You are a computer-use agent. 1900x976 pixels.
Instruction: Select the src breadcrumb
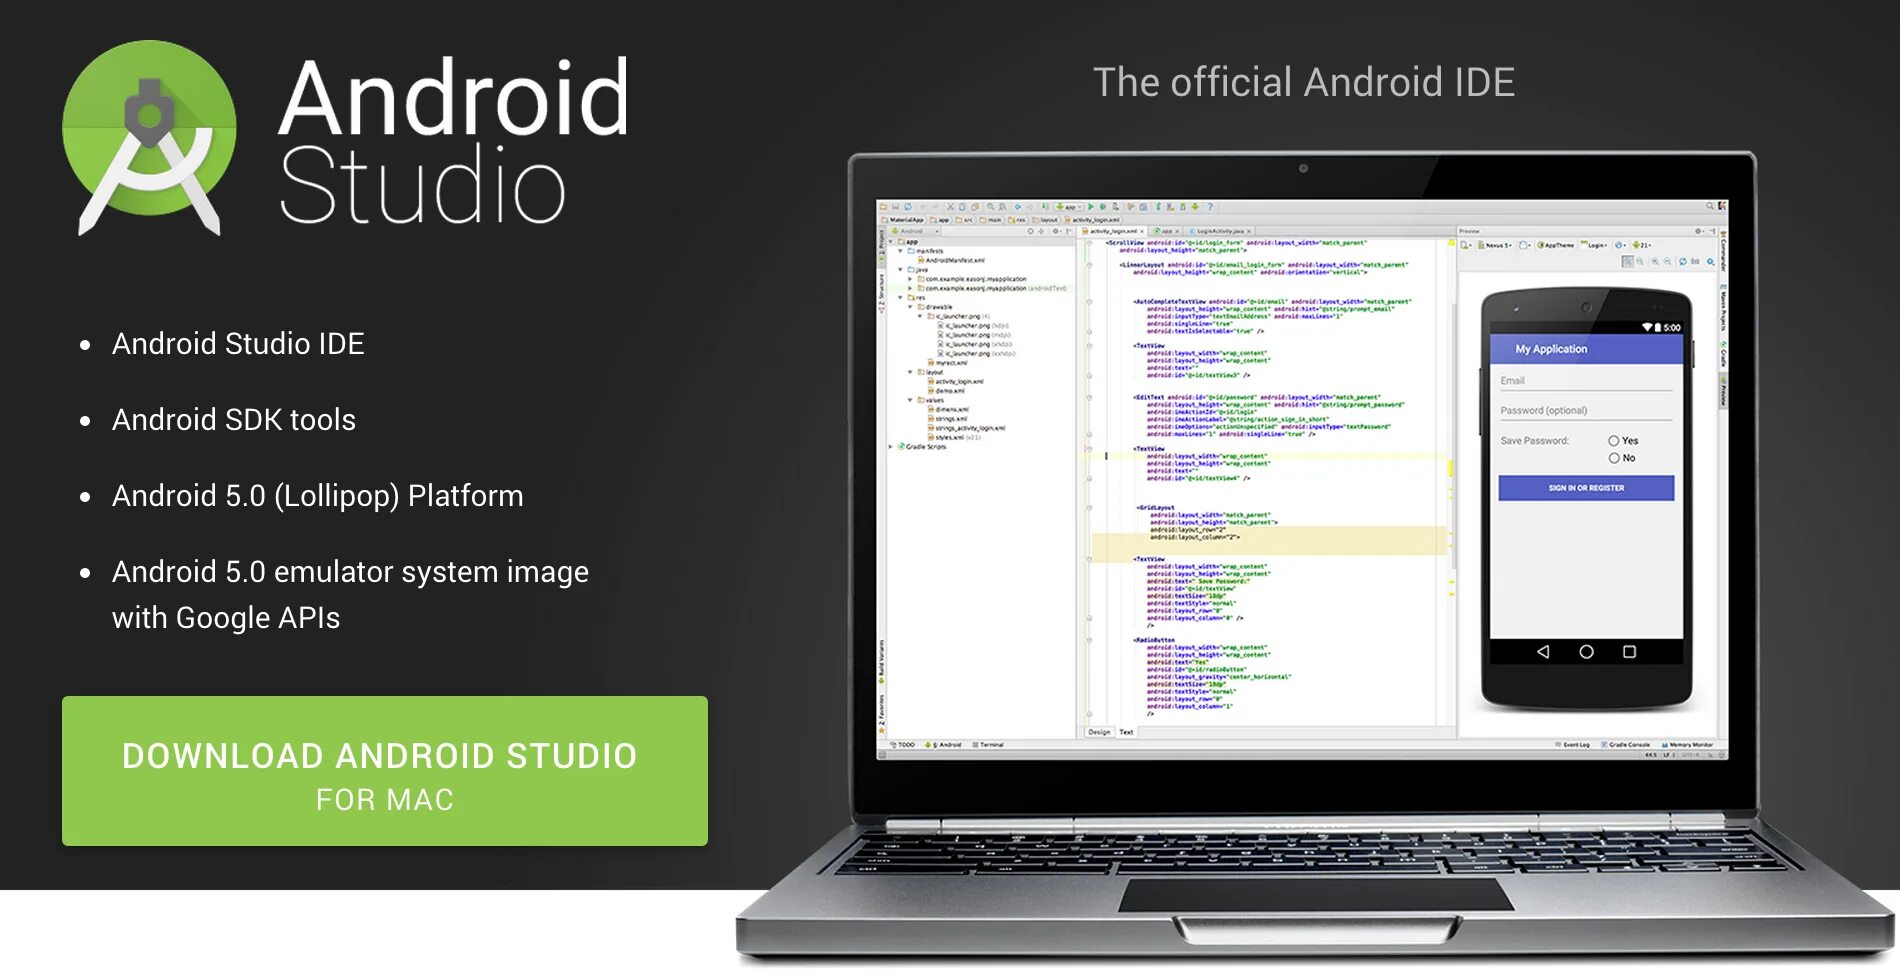pyautogui.click(x=965, y=220)
